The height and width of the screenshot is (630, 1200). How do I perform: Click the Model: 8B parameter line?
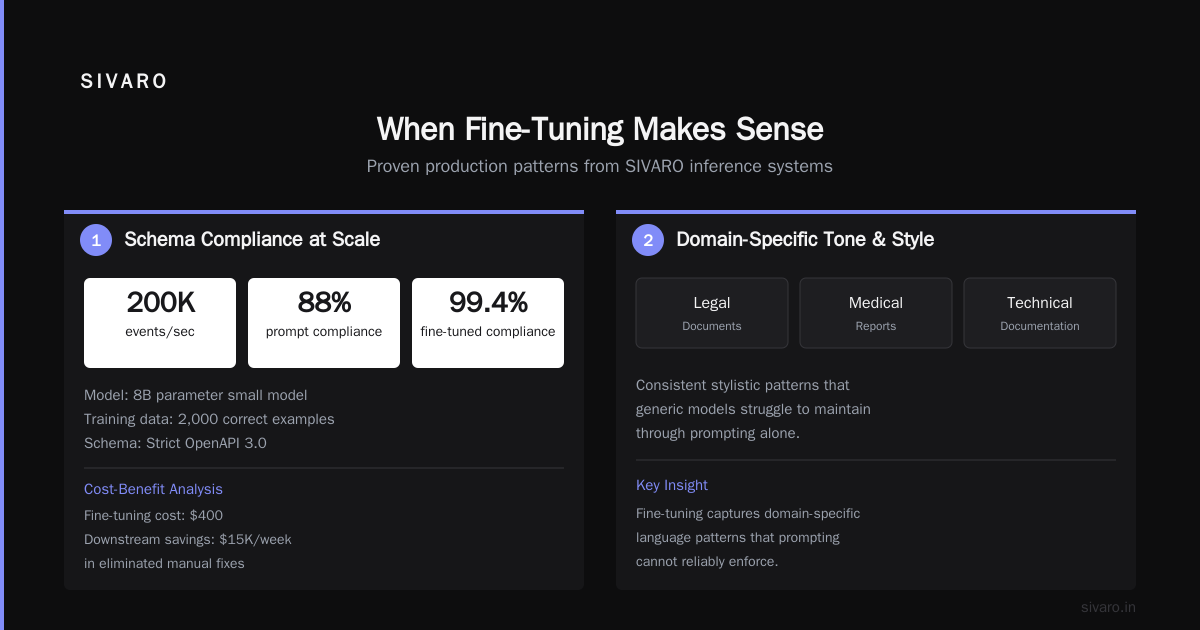pyautogui.click(x=196, y=395)
